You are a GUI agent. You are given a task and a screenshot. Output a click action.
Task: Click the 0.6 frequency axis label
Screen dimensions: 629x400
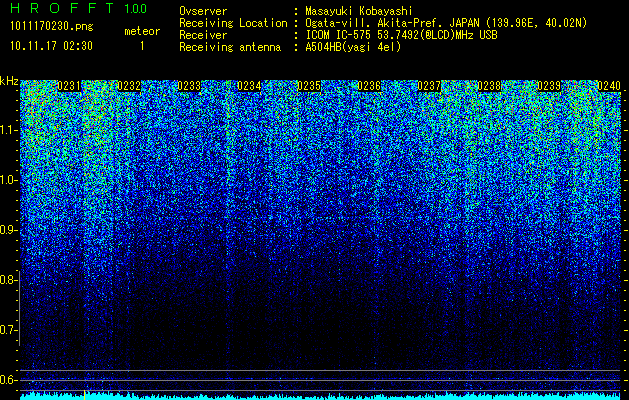(9, 380)
